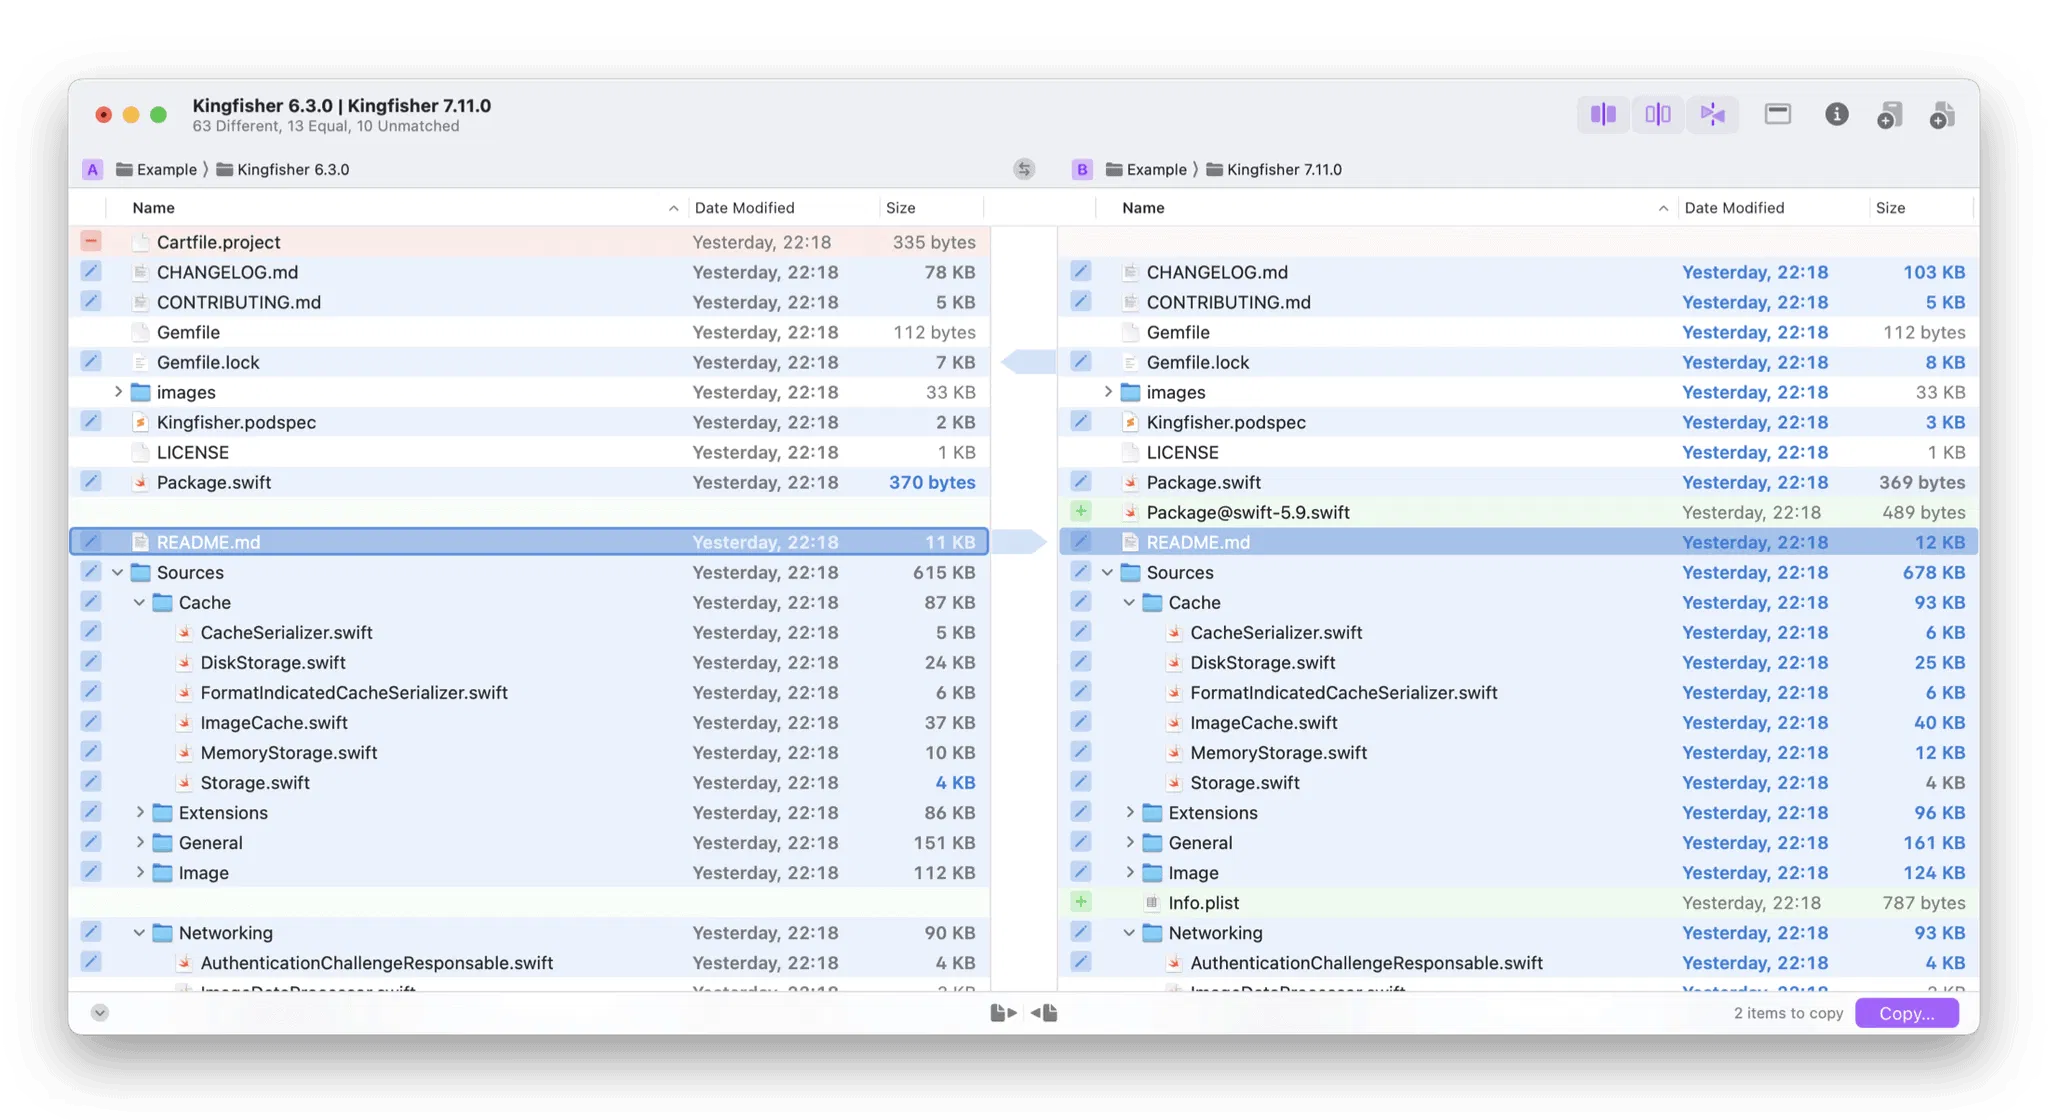Sort right pane by Size column
Image resolution: width=2048 pixels, height=1120 pixels.
1890,208
